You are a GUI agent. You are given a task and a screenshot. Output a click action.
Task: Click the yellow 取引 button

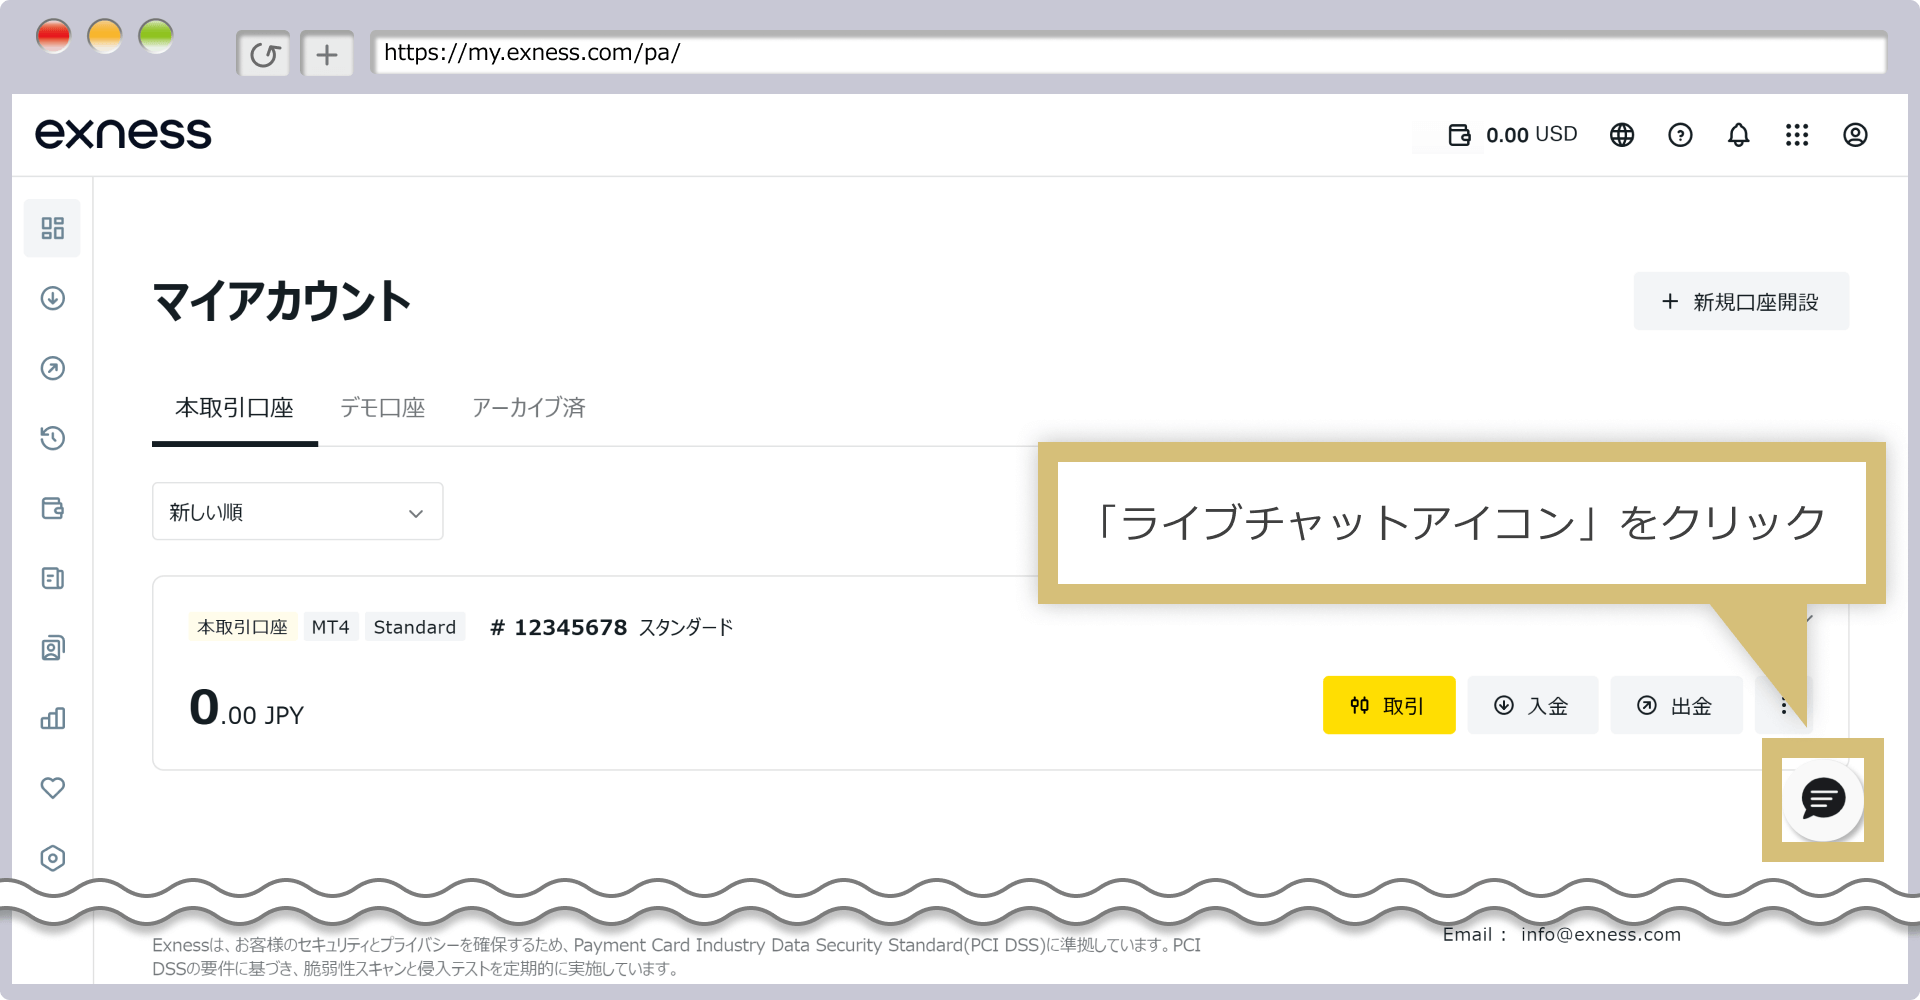click(1389, 705)
